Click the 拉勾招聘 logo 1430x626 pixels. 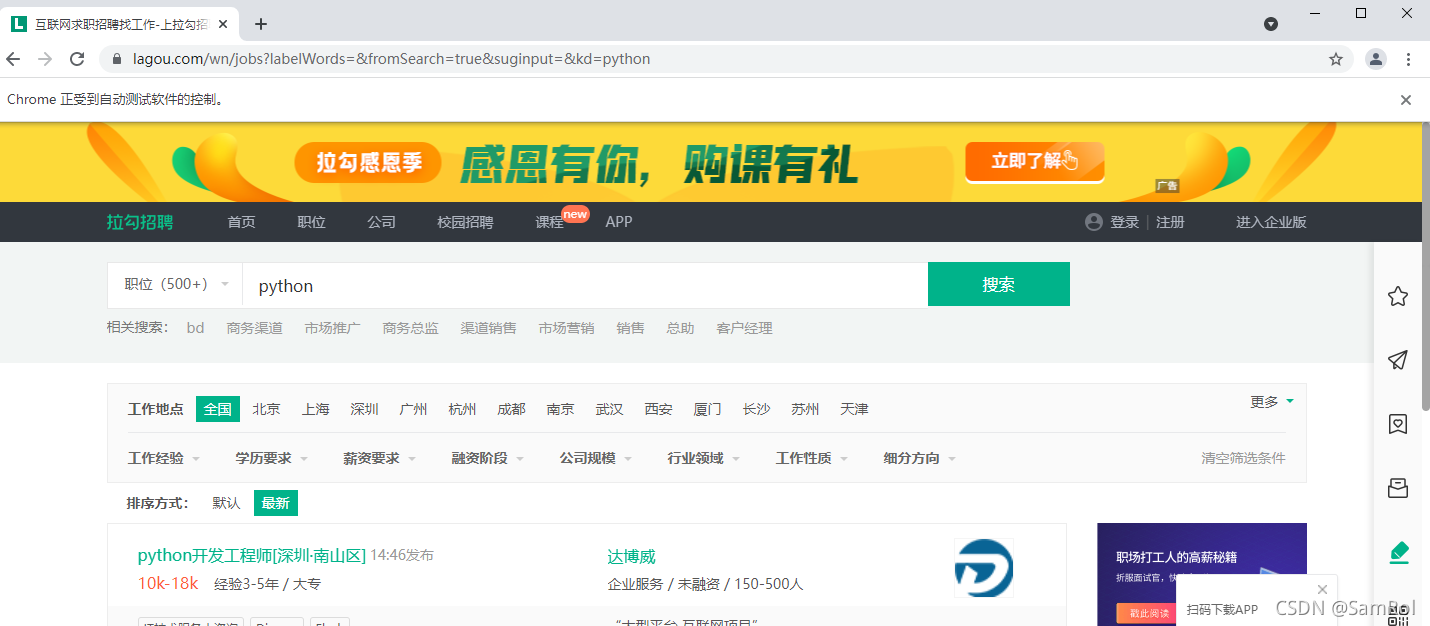point(140,222)
